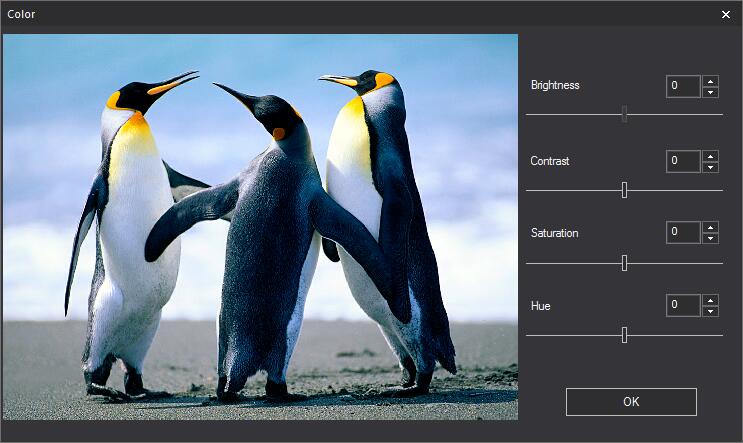
Task: Click the penguins preview image
Action: tap(260, 227)
